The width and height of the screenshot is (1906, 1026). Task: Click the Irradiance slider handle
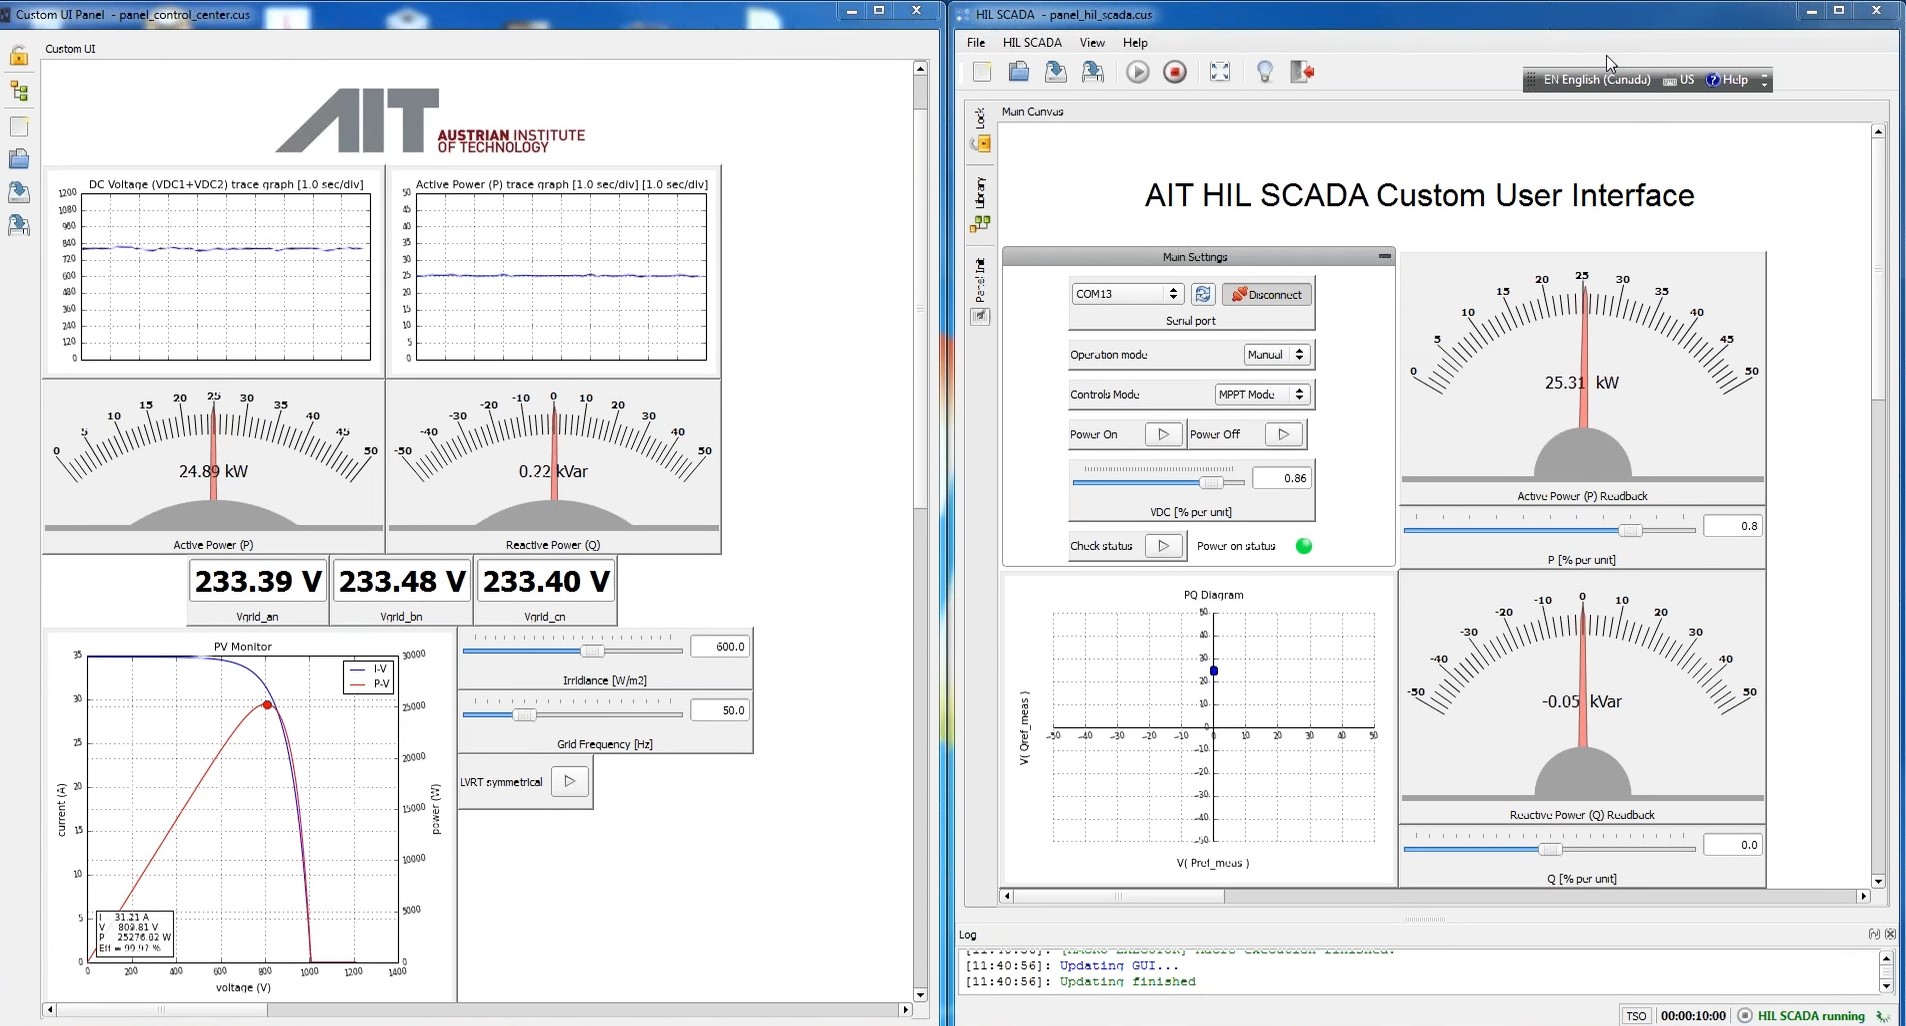click(x=592, y=651)
